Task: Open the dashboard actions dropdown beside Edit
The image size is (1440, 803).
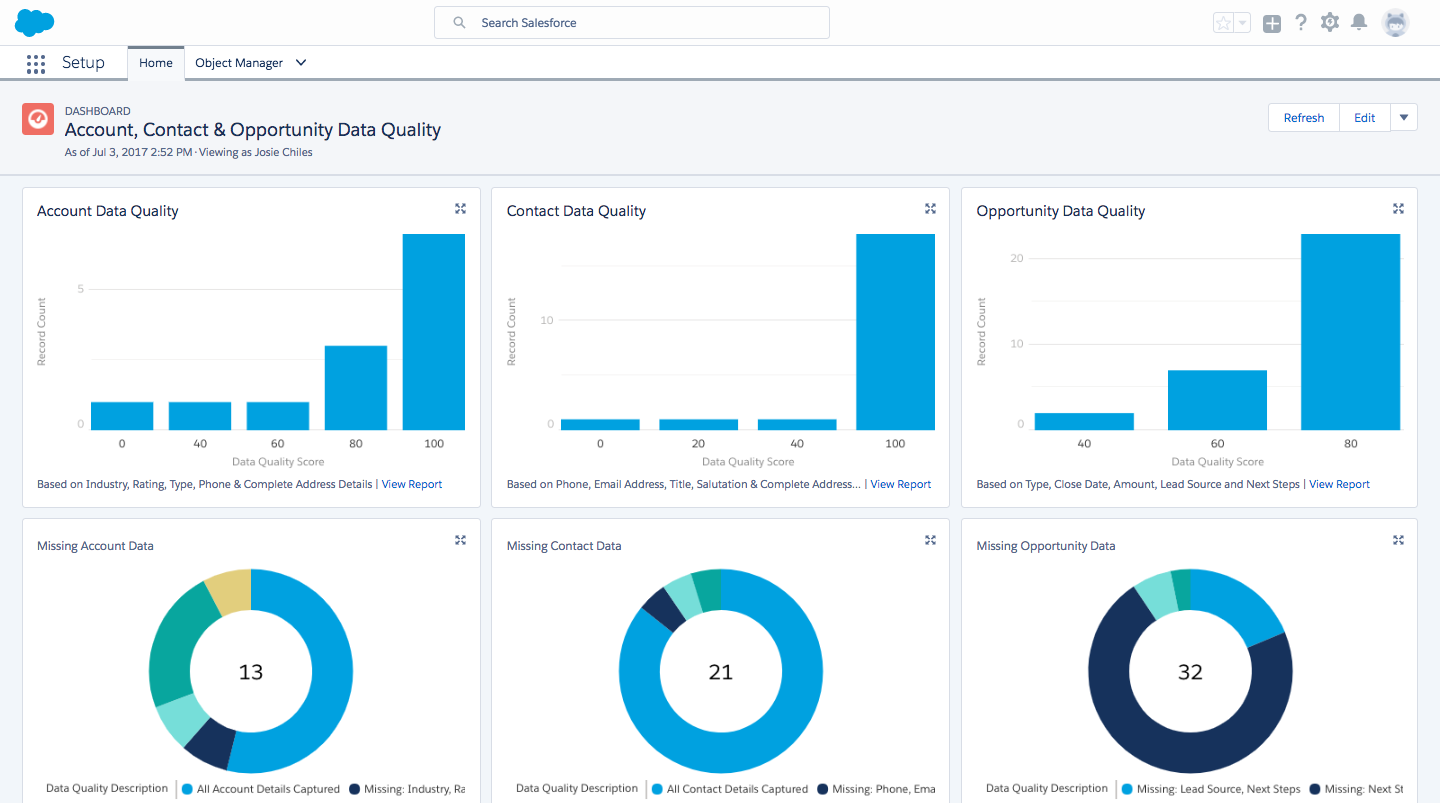Action: coord(1404,117)
